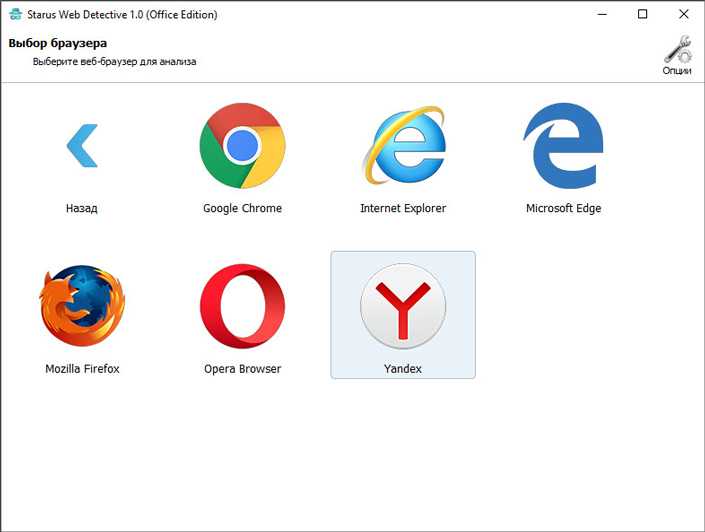Select the Google Chrome logo
Image resolution: width=705 pixels, height=532 pixels.
(242, 145)
